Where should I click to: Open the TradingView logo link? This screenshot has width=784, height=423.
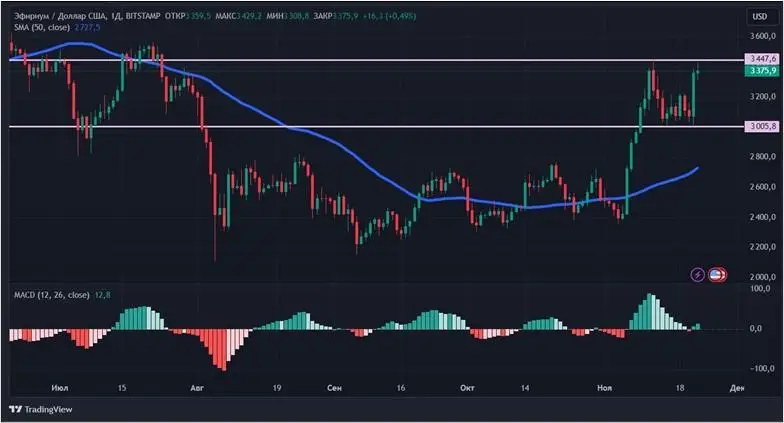[42, 409]
